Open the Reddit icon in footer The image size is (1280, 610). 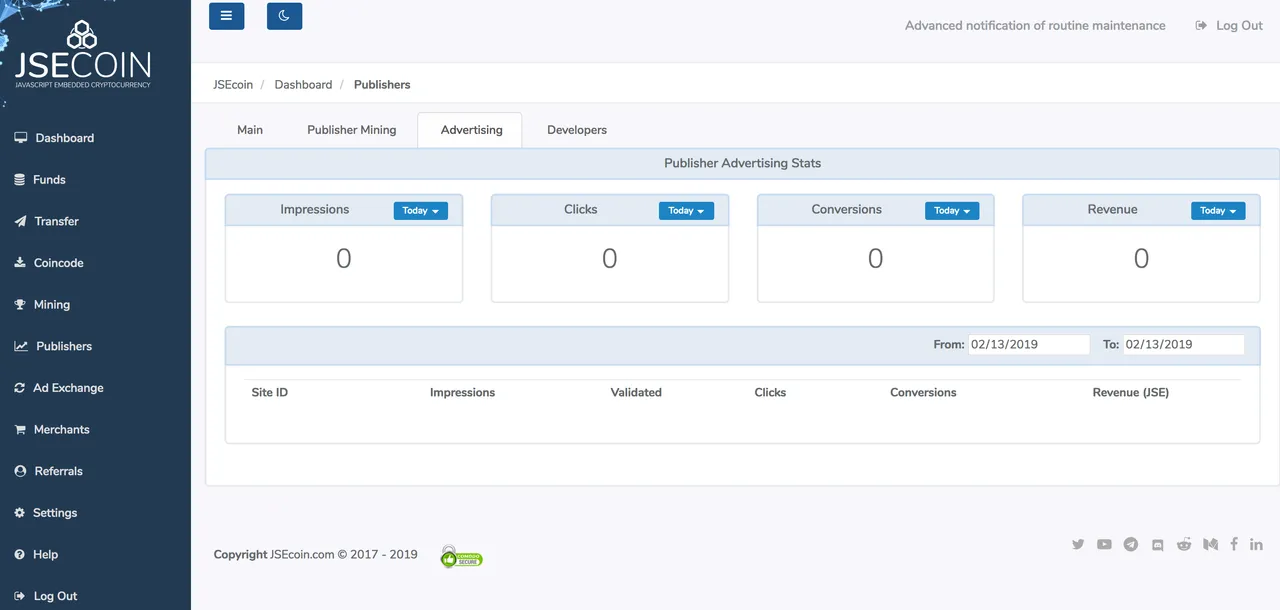tap(1184, 545)
